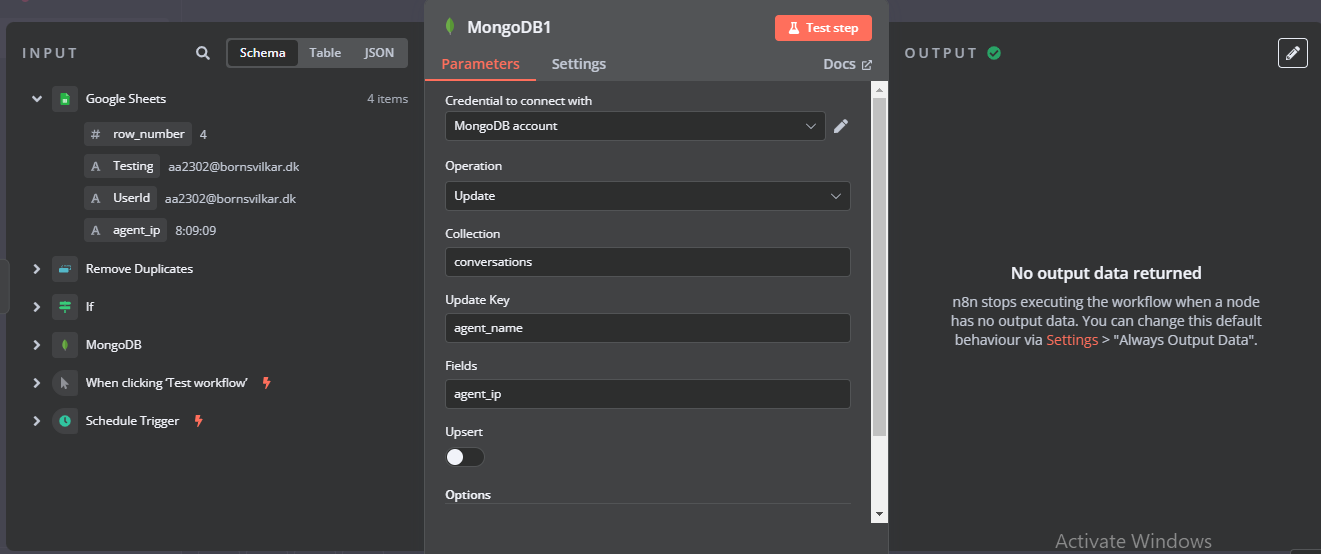Click the row_number schema pill
Image resolution: width=1321 pixels, height=554 pixels.
coord(138,134)
